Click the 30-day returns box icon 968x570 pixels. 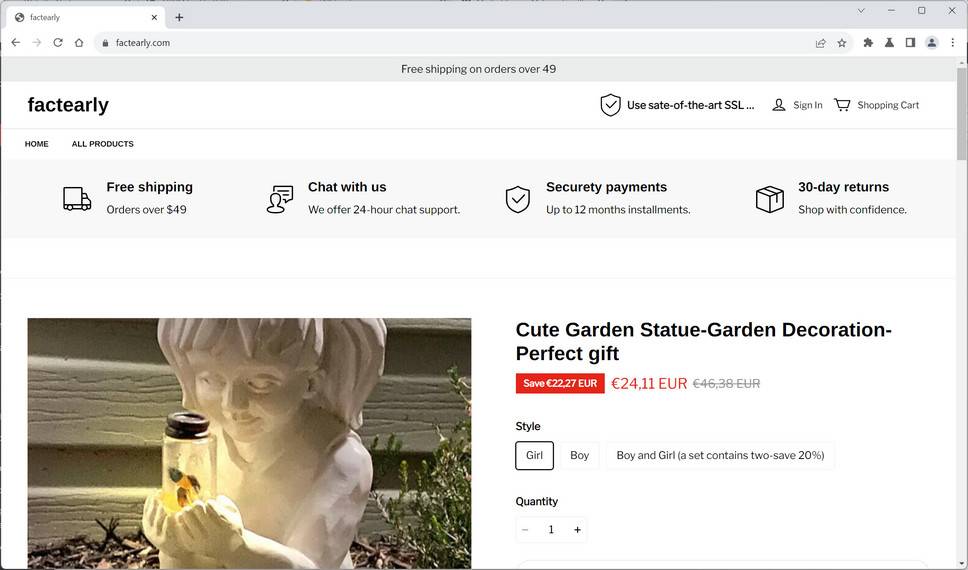click(770, 199)
